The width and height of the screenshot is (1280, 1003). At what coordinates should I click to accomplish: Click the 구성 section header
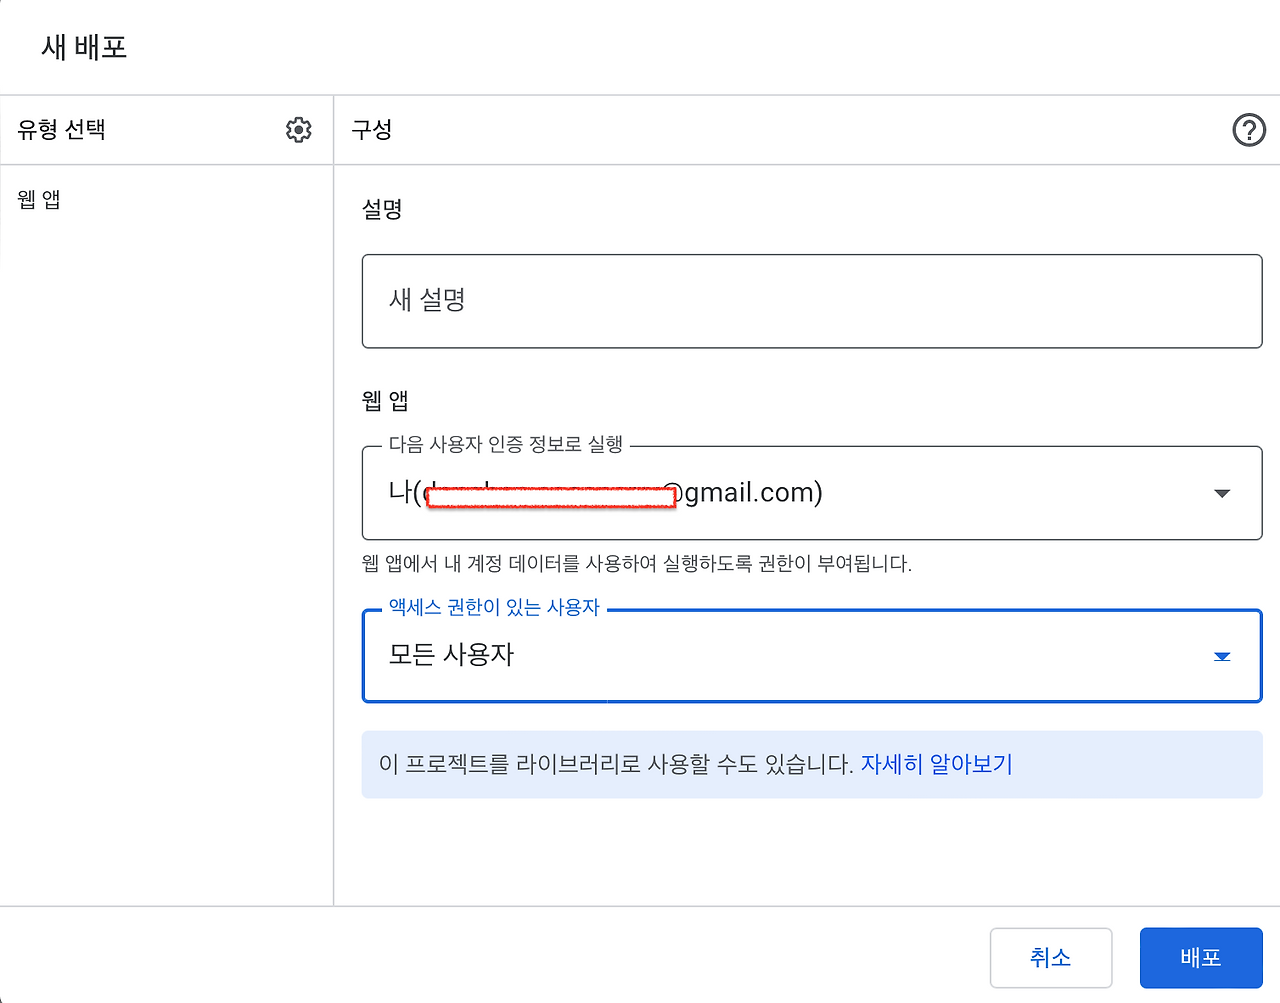point(371,130)
